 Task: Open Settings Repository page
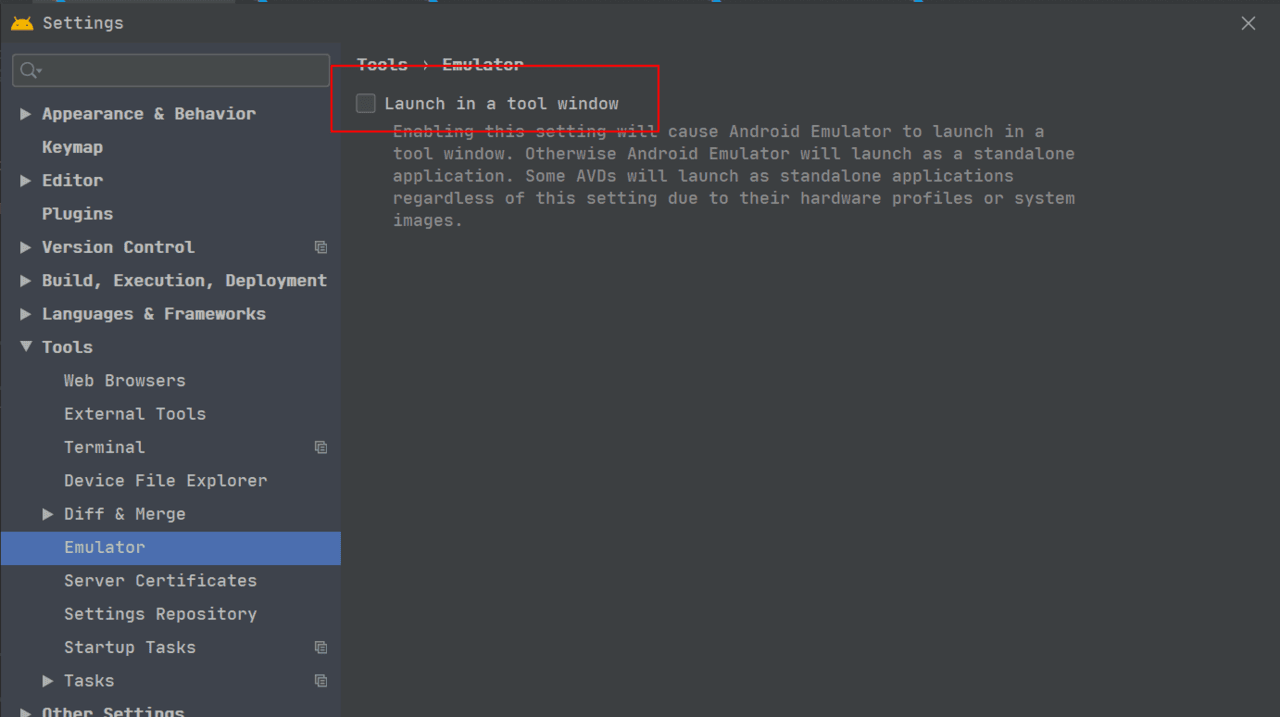pos(160,614)
